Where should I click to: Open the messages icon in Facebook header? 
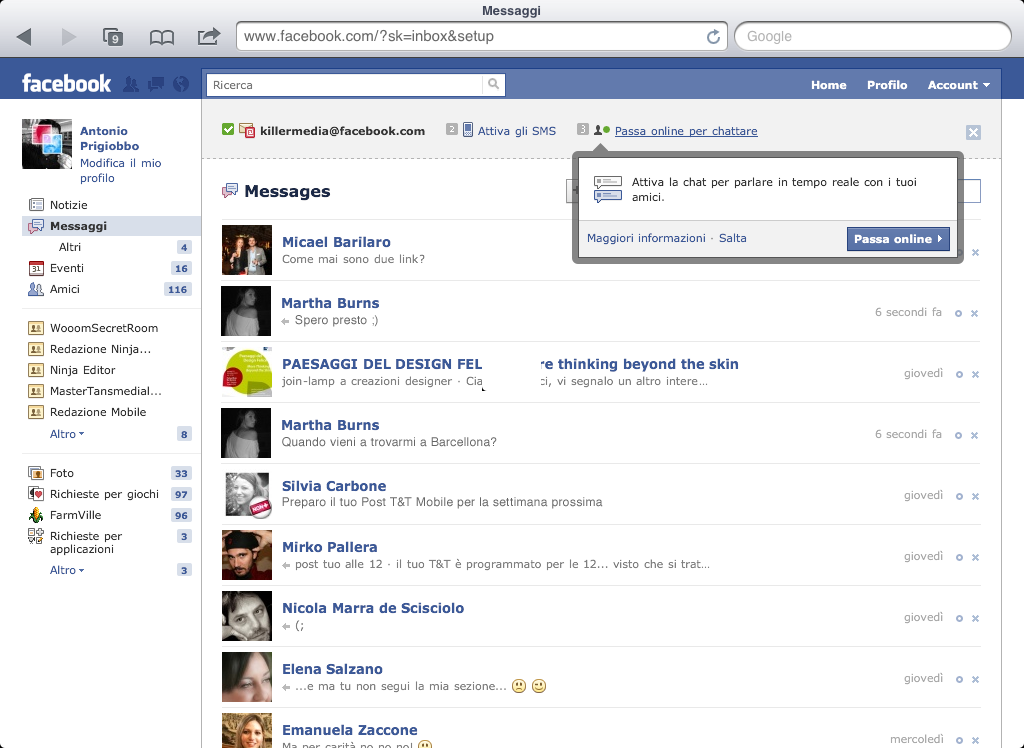[x=155, y=85]
